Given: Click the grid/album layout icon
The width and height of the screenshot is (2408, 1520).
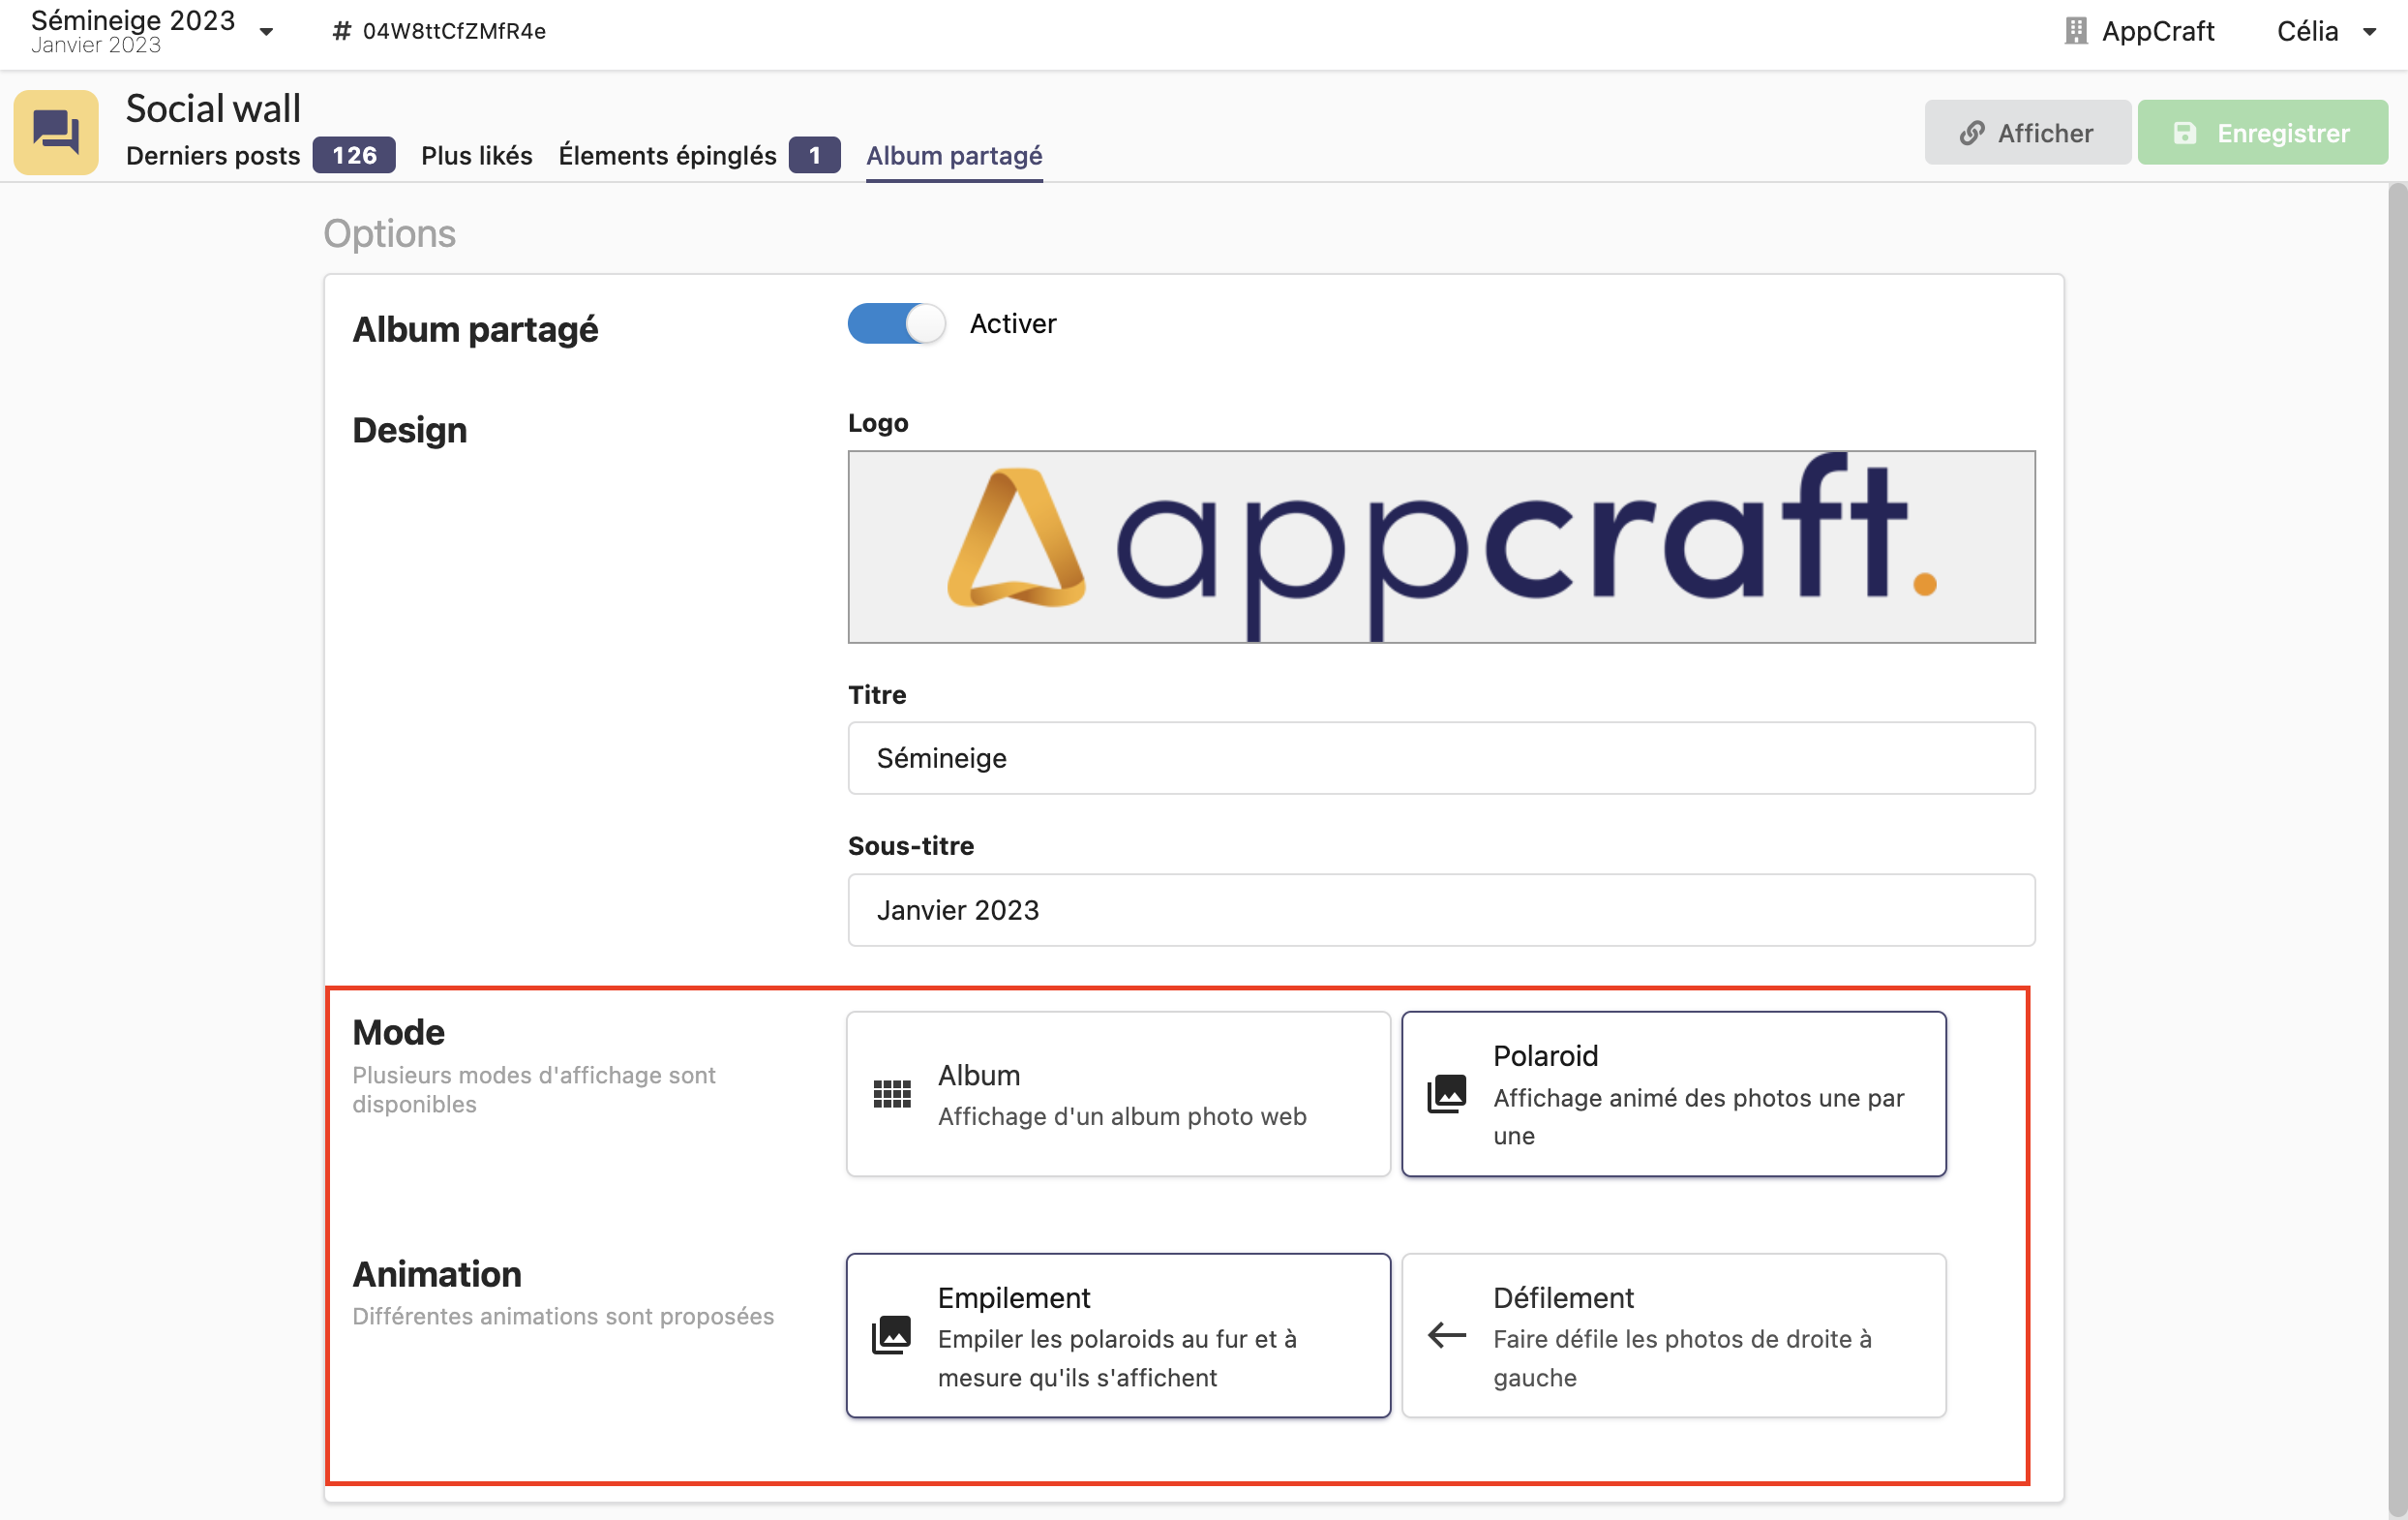Looking at the screenshot, I should click(892, 1093).
